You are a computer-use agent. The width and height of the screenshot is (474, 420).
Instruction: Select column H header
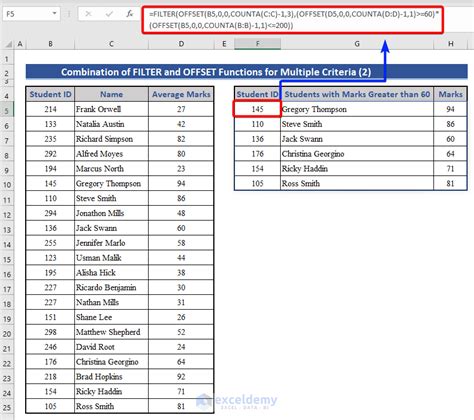450,44
